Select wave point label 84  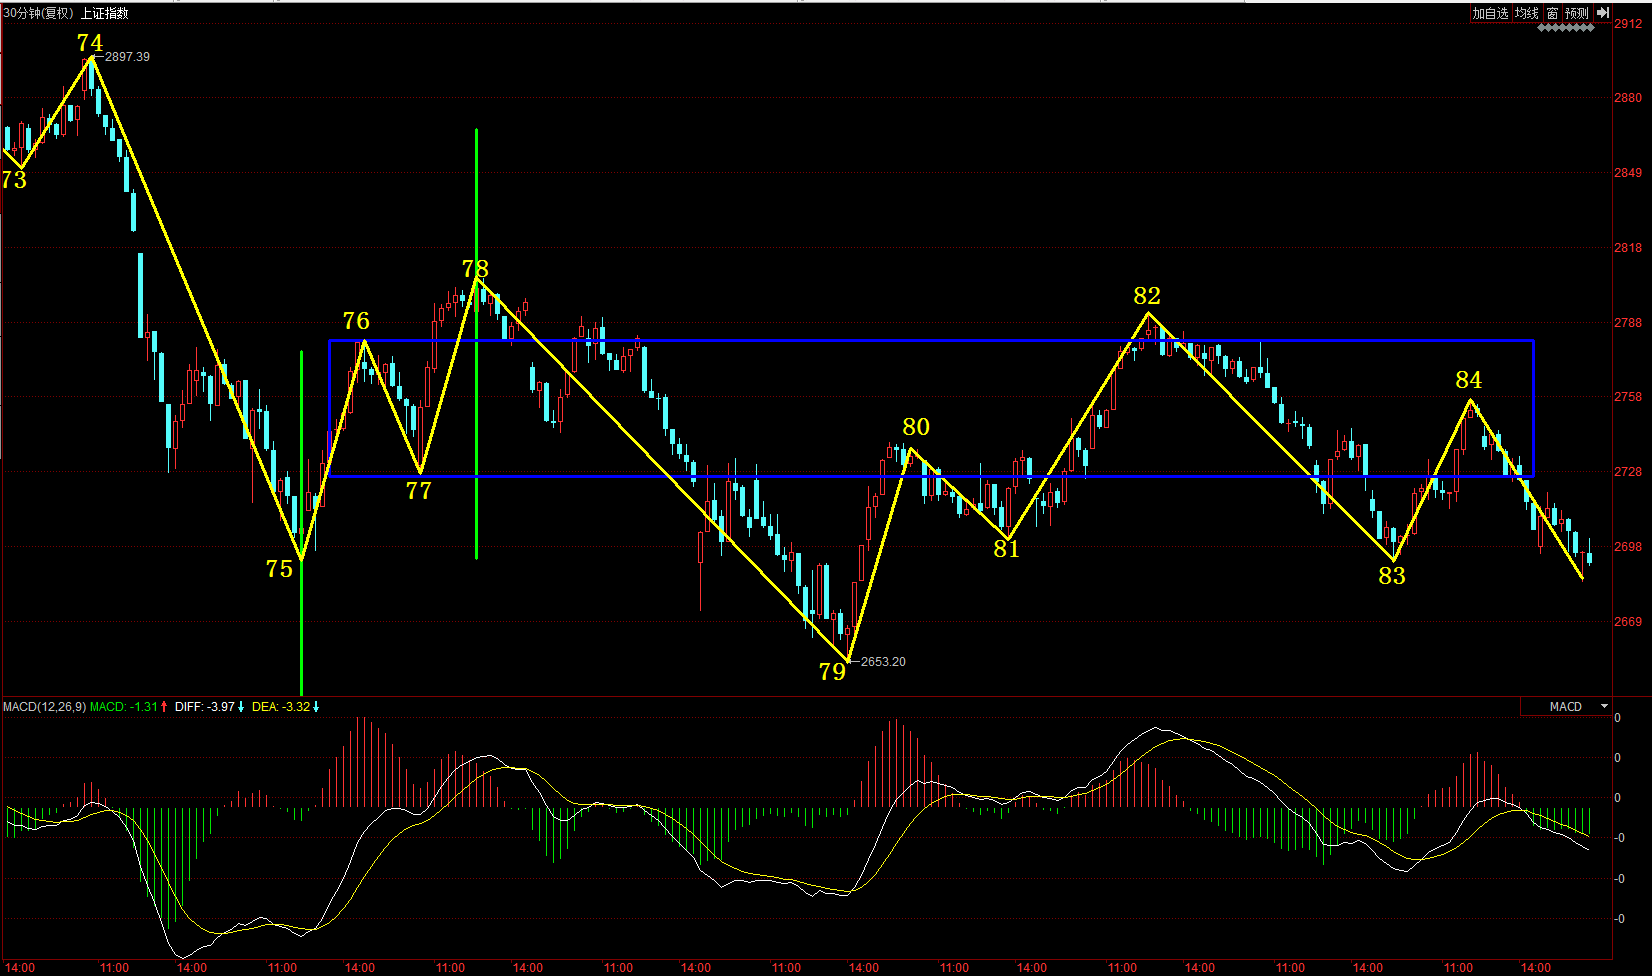tap(1468, 380)
